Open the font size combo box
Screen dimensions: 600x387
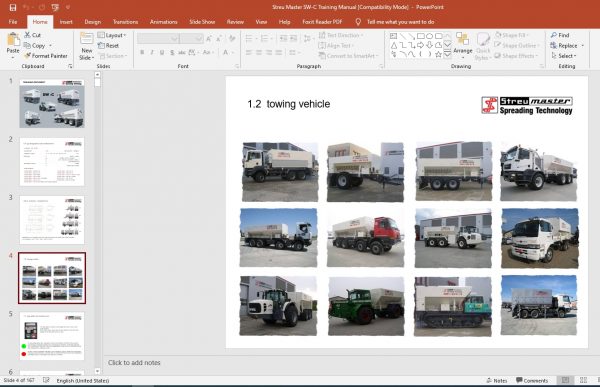[x=191, y=38]
